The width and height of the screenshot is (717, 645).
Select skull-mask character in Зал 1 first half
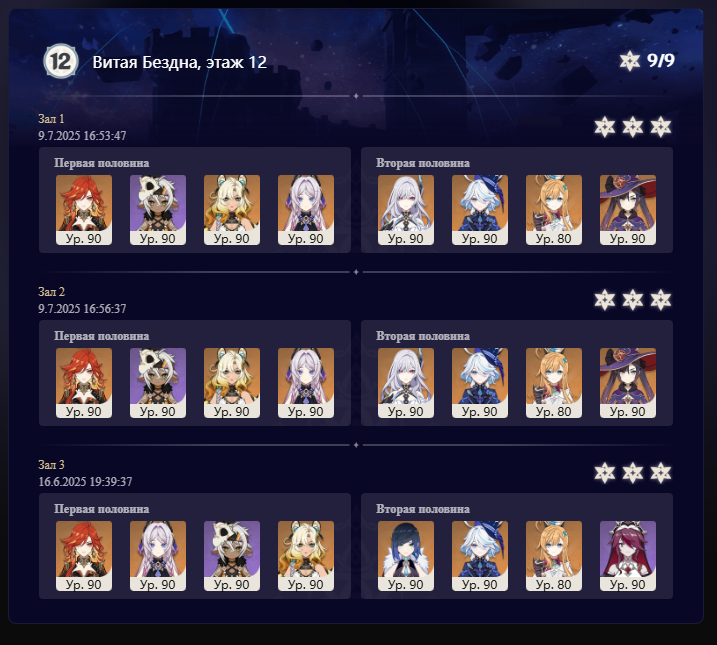tap(158, 210)
